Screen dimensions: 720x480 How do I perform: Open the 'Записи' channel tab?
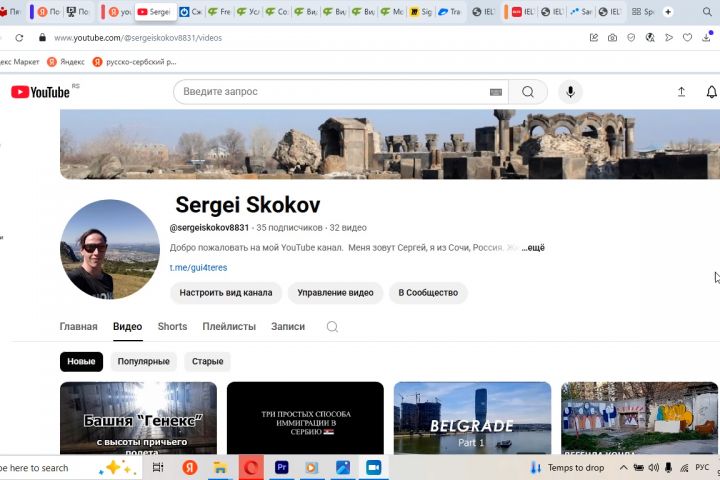click(x=288, y=327)
